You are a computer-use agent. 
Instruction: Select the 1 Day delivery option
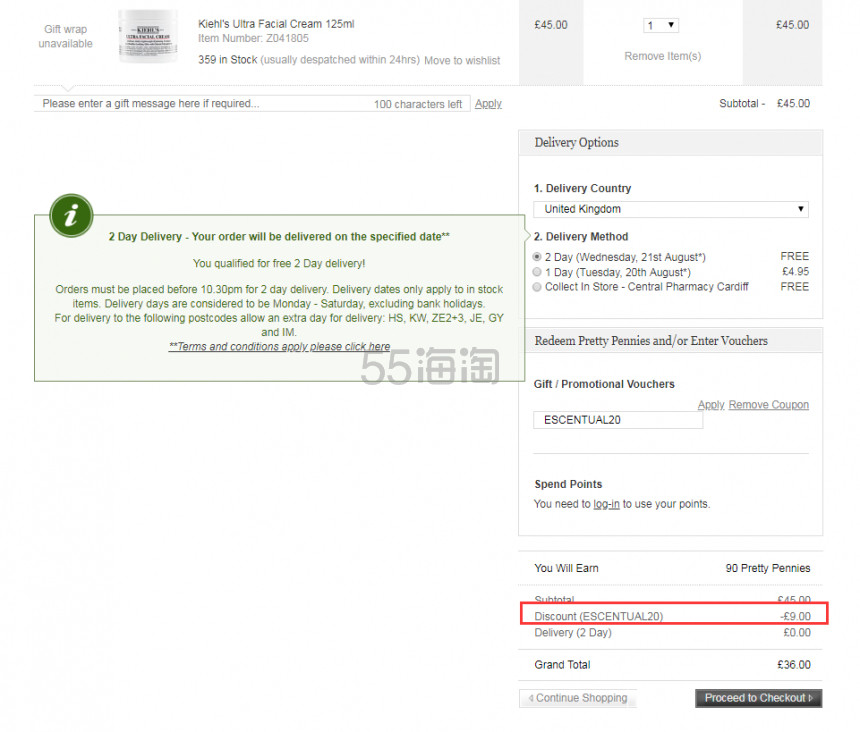[x=537, y=272]
